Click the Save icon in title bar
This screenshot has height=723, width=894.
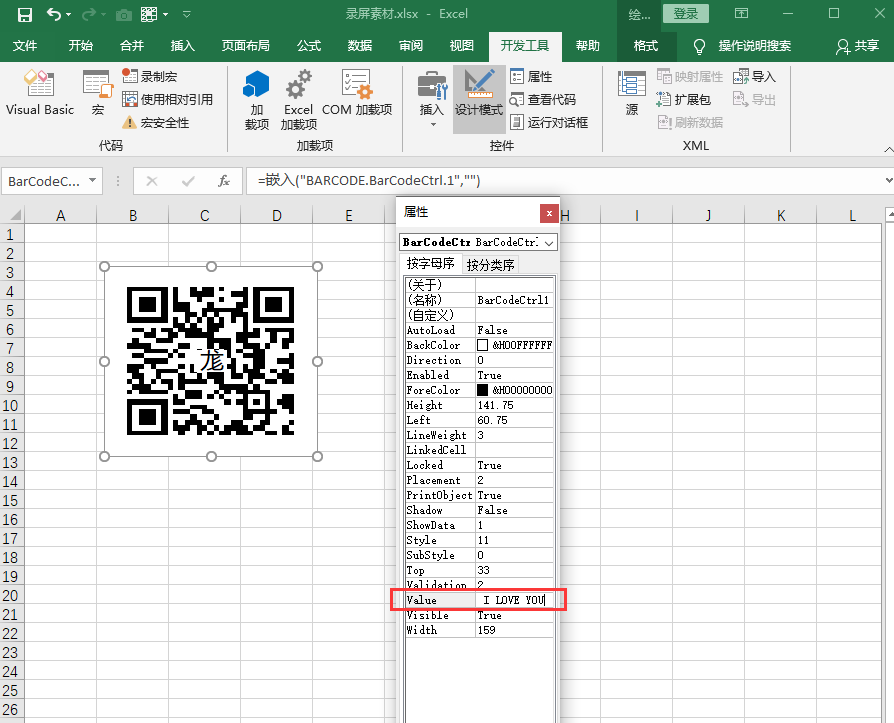pyautogui.click(x=24, y=15)
